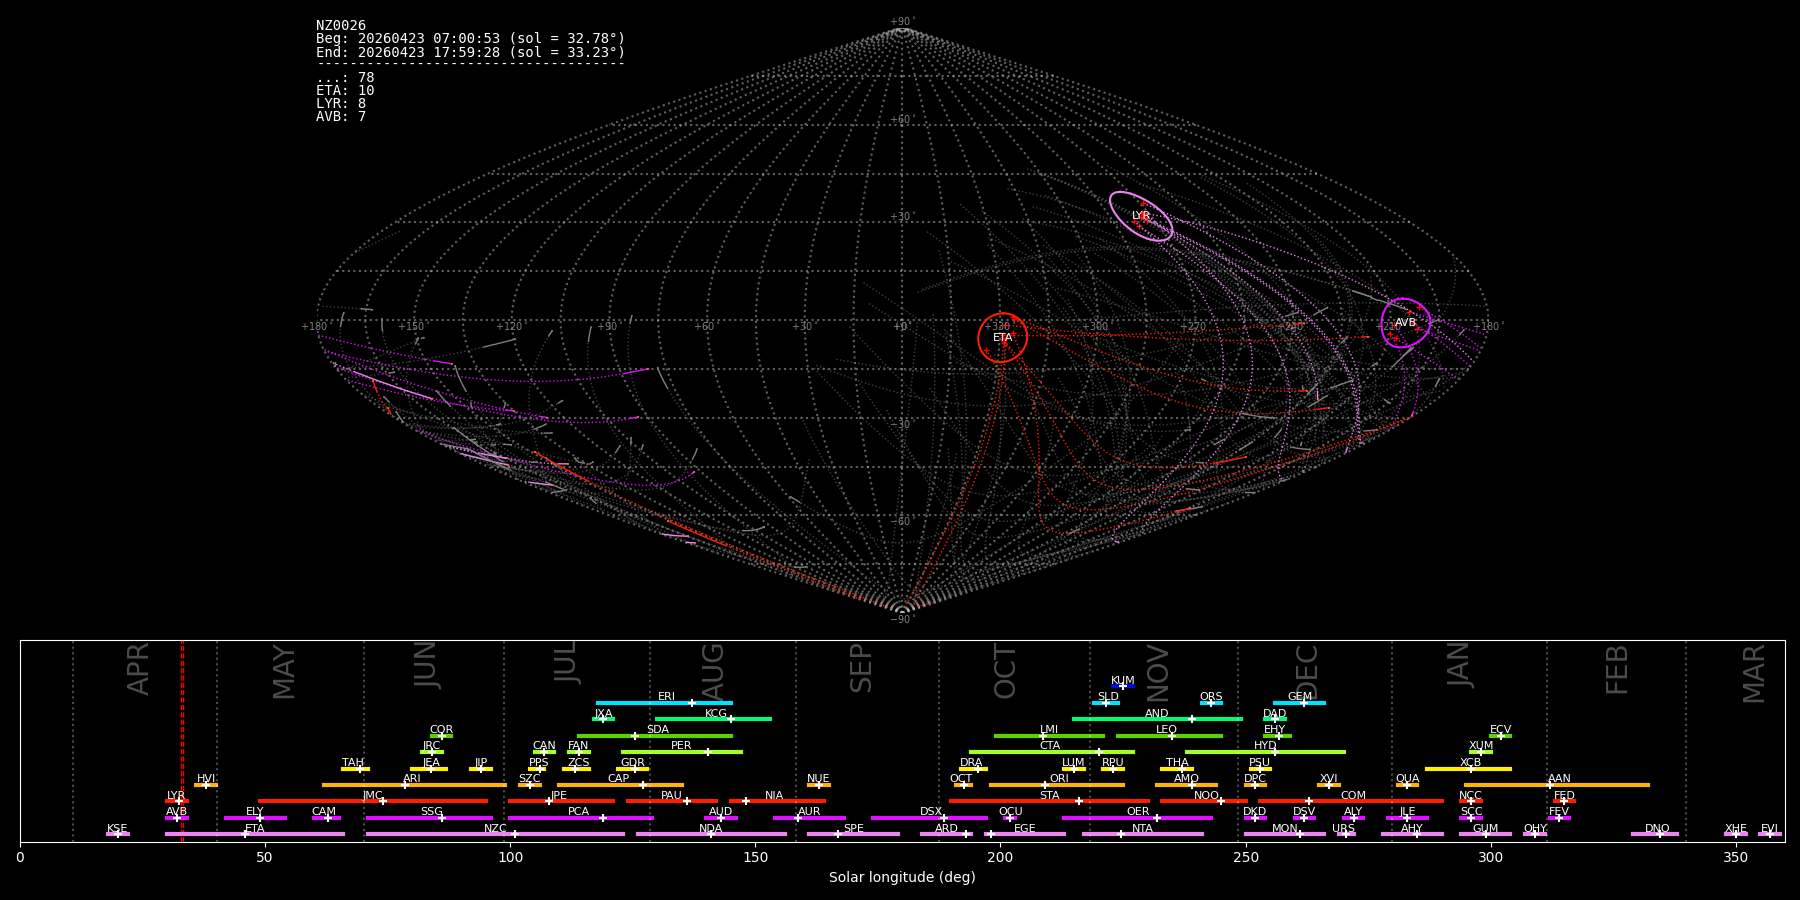This screenshot has height=900, width=1800.
Task: Click the 200 tick on solar longitude axis
Action: click(1000, 857)
